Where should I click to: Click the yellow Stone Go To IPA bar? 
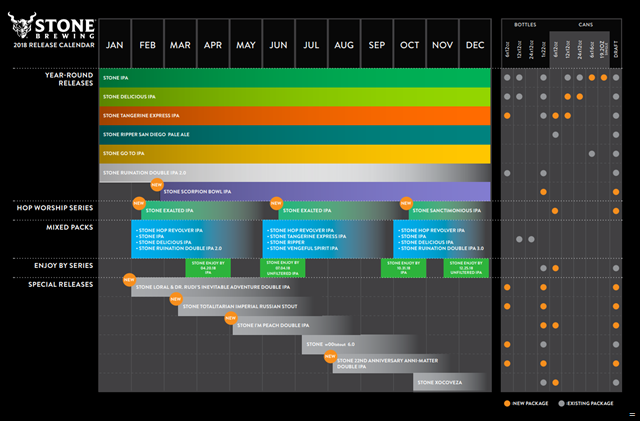point(295,154)
